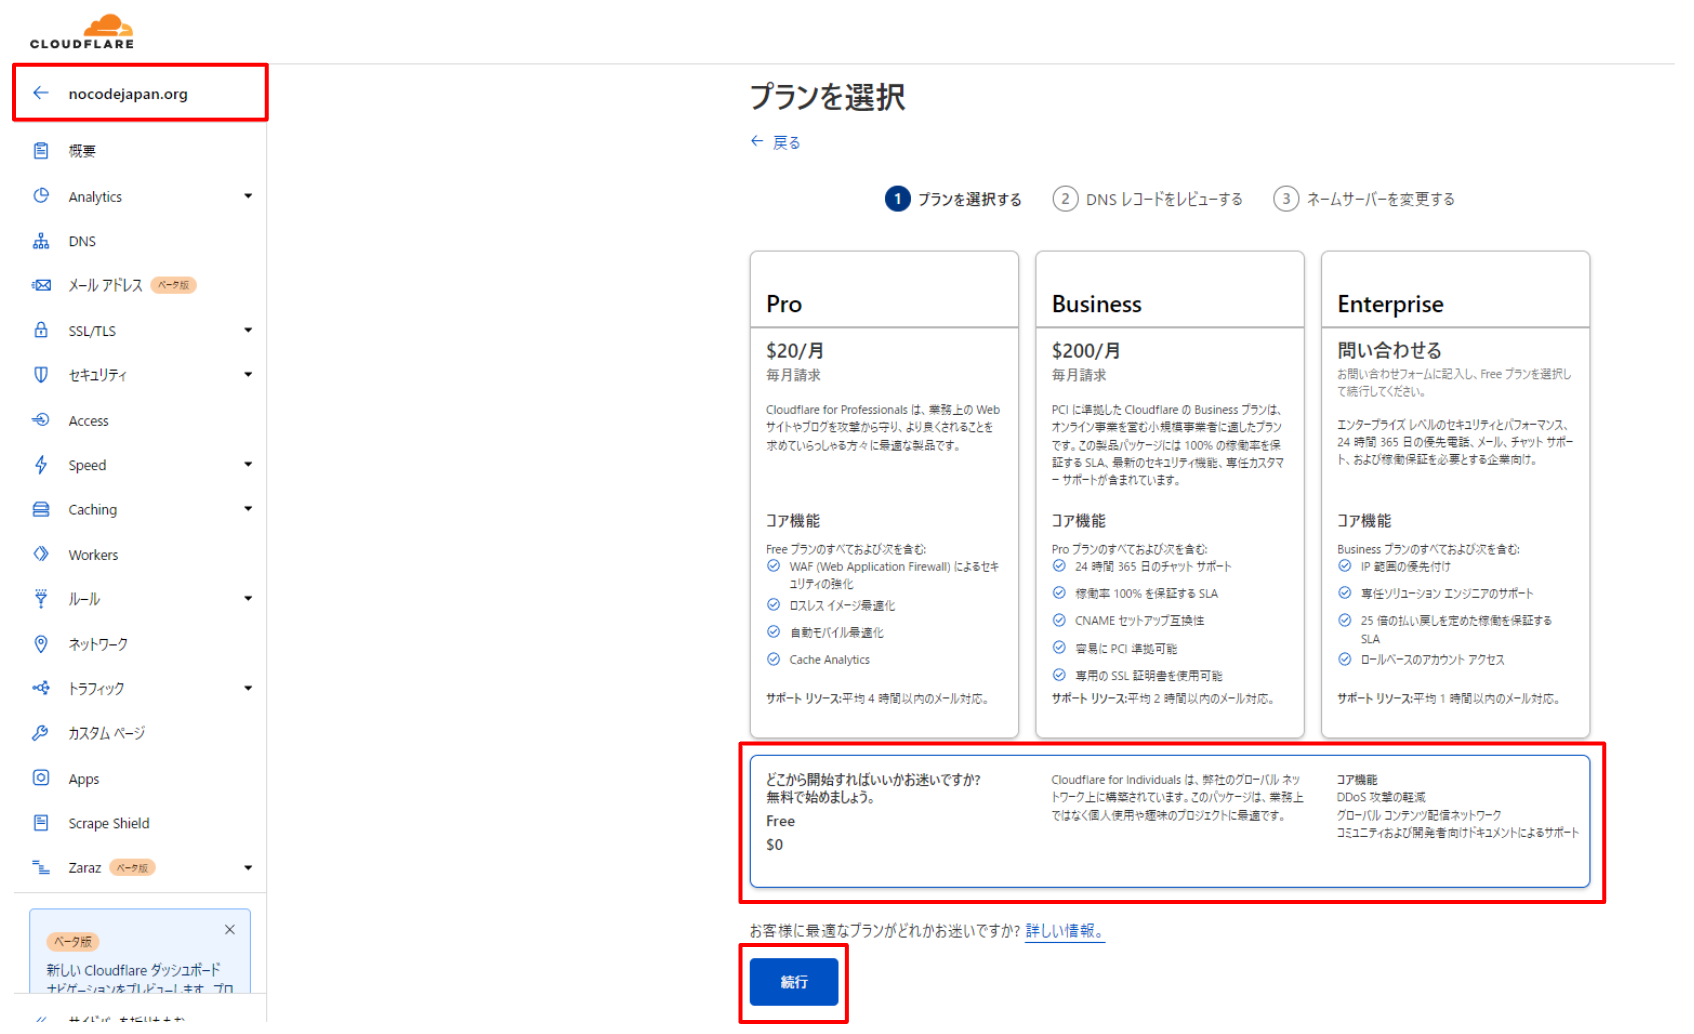1694x1034 pixels.
Task: Click the ロールベースのアカウント アクセス feature text
Action: pos(1432,660)
